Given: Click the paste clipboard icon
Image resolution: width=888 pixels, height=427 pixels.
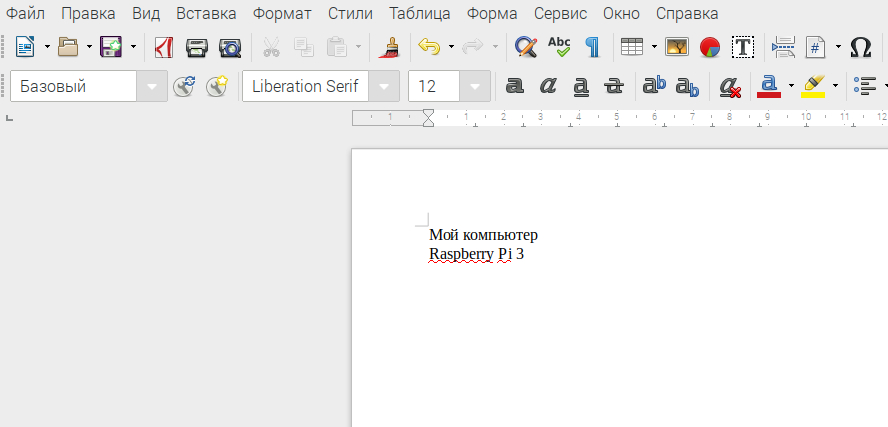Looking at the screenshot, I should click(336, 47).
